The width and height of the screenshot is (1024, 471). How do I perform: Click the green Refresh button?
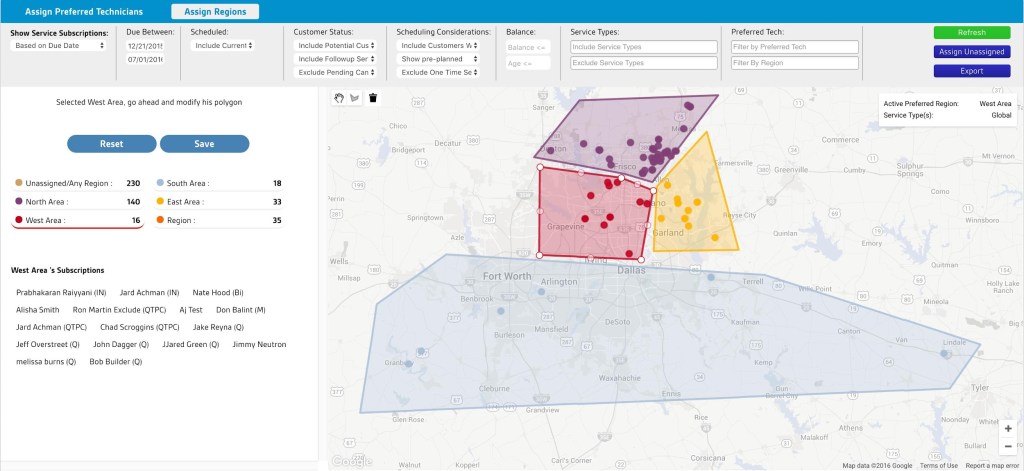click(x=971, y=33)
